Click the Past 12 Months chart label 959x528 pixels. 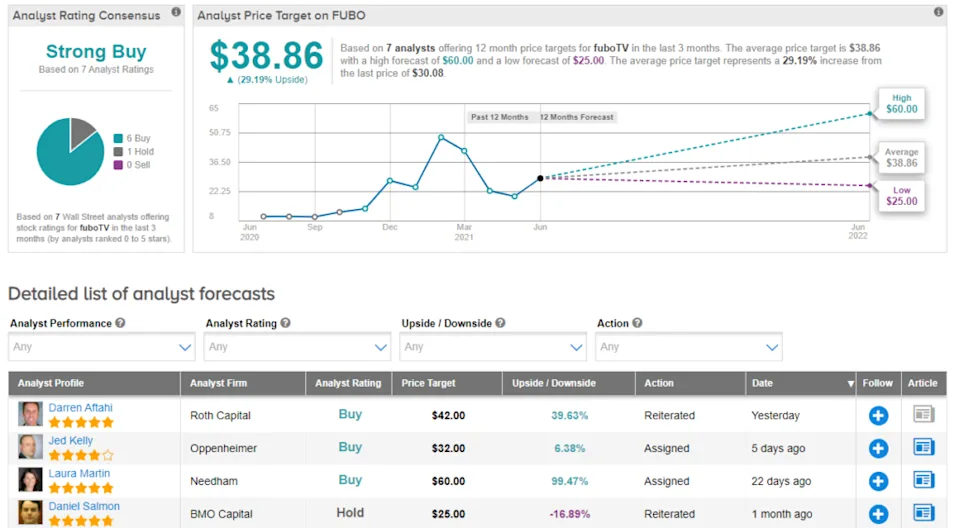(500, 117)
